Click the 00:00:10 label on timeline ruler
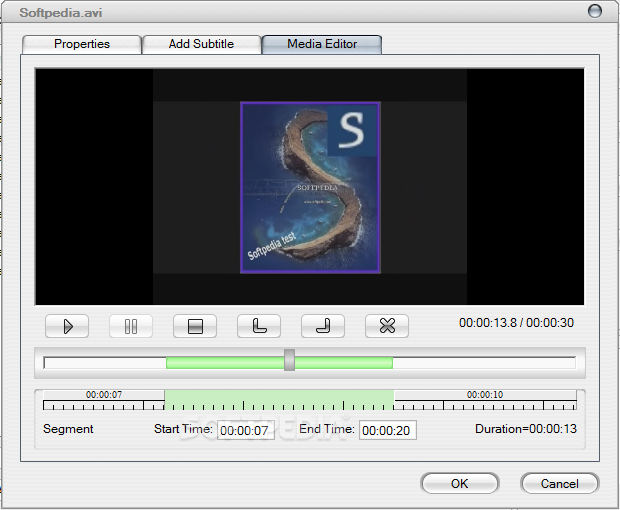Image resolution: width=620 pixels, height=510 pixels. pos(485,395)
